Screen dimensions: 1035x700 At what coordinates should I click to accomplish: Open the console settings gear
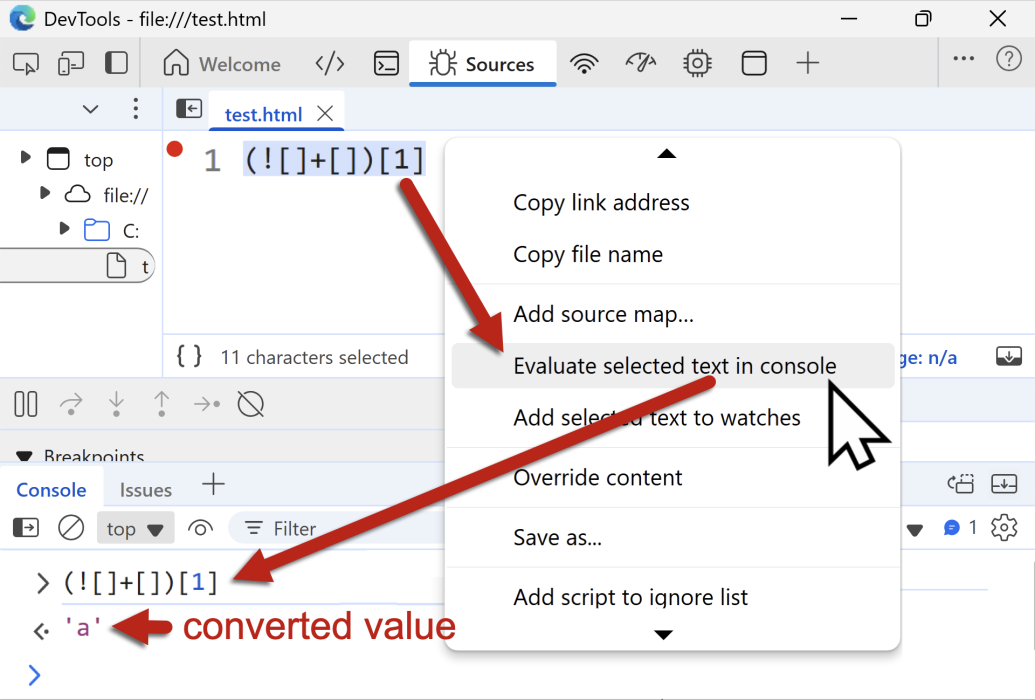[1004, 528]
